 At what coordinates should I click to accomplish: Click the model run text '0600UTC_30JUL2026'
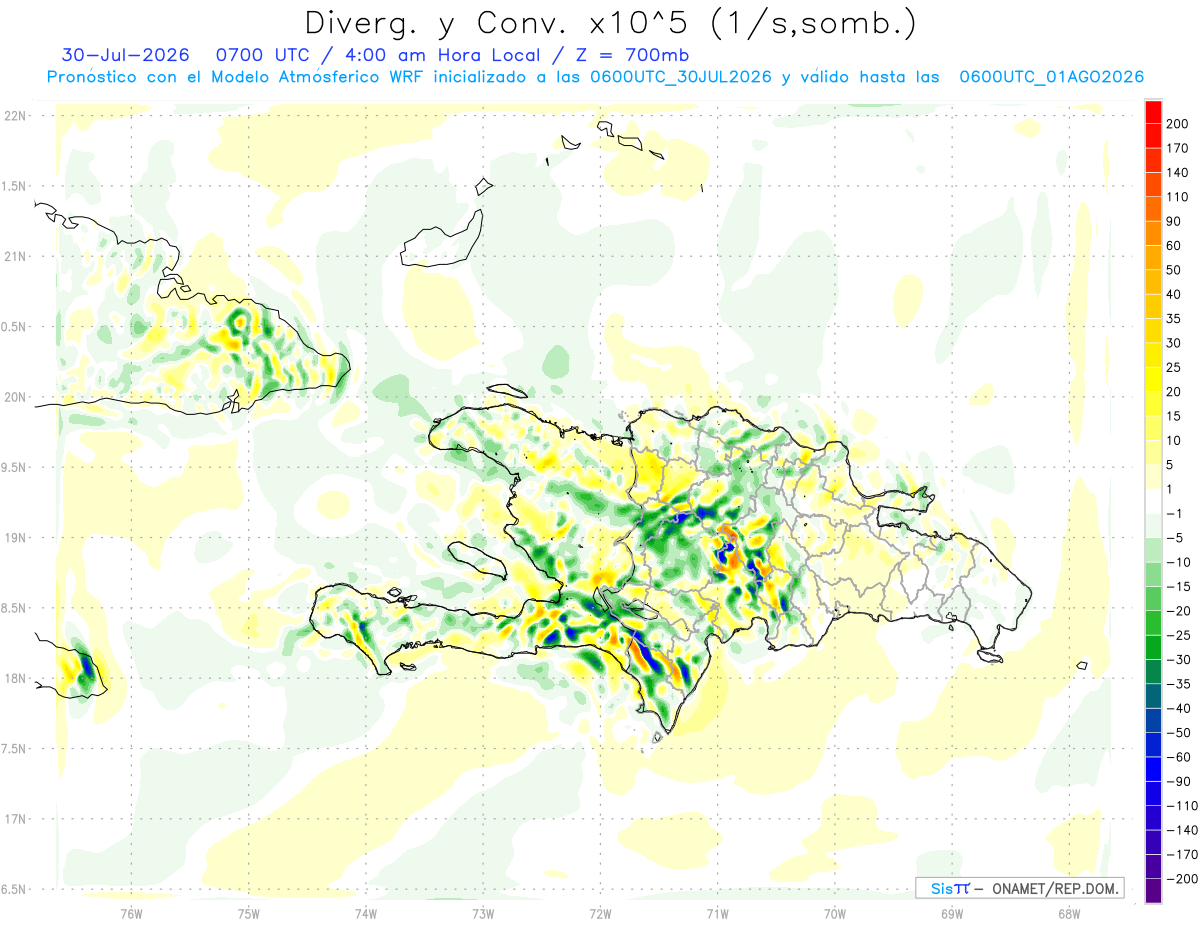coord(681,77)
